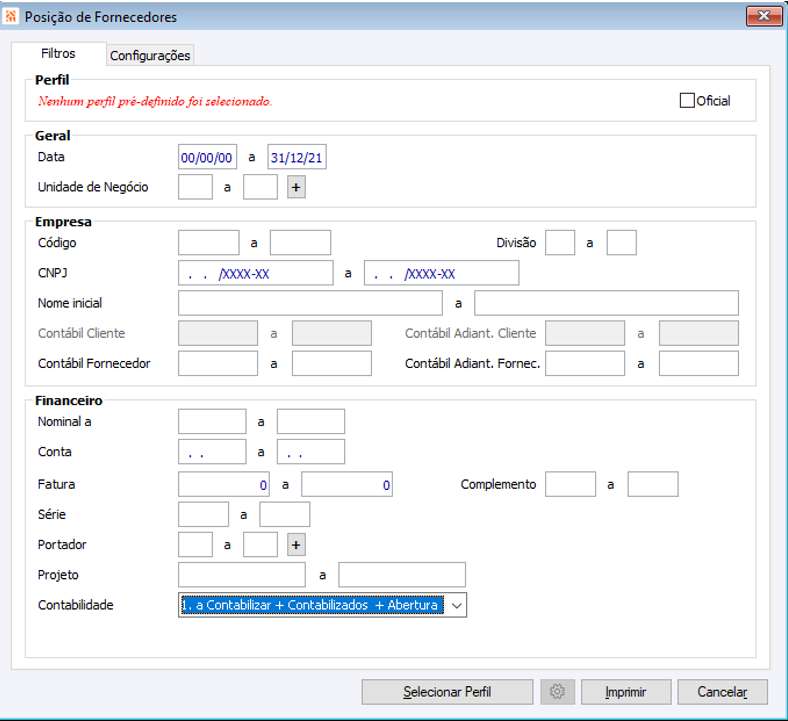Click the second Contábil Adiant. Fornec. field
This screenshot has width=788, height=721.
tap(699, 363)
